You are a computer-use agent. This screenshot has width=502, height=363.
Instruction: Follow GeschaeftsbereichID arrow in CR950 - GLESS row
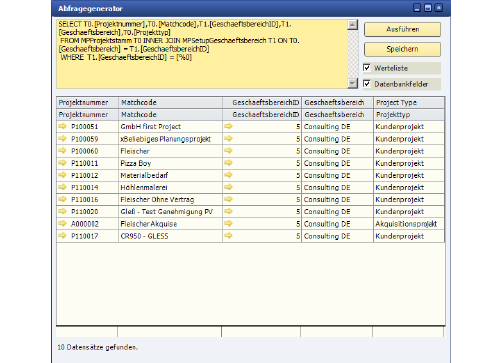[228, 236]
